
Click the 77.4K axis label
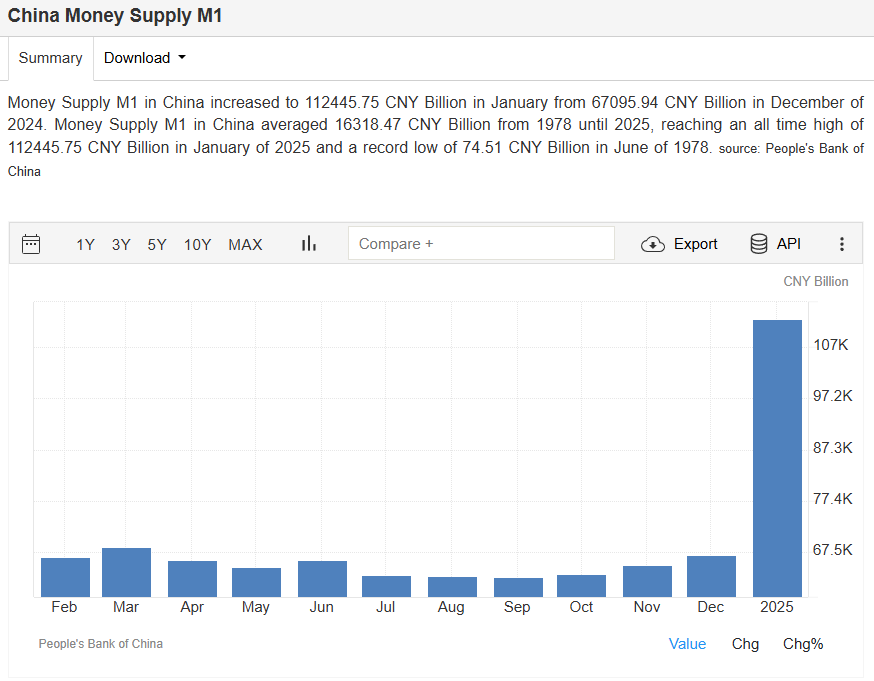tap(832, 499)
